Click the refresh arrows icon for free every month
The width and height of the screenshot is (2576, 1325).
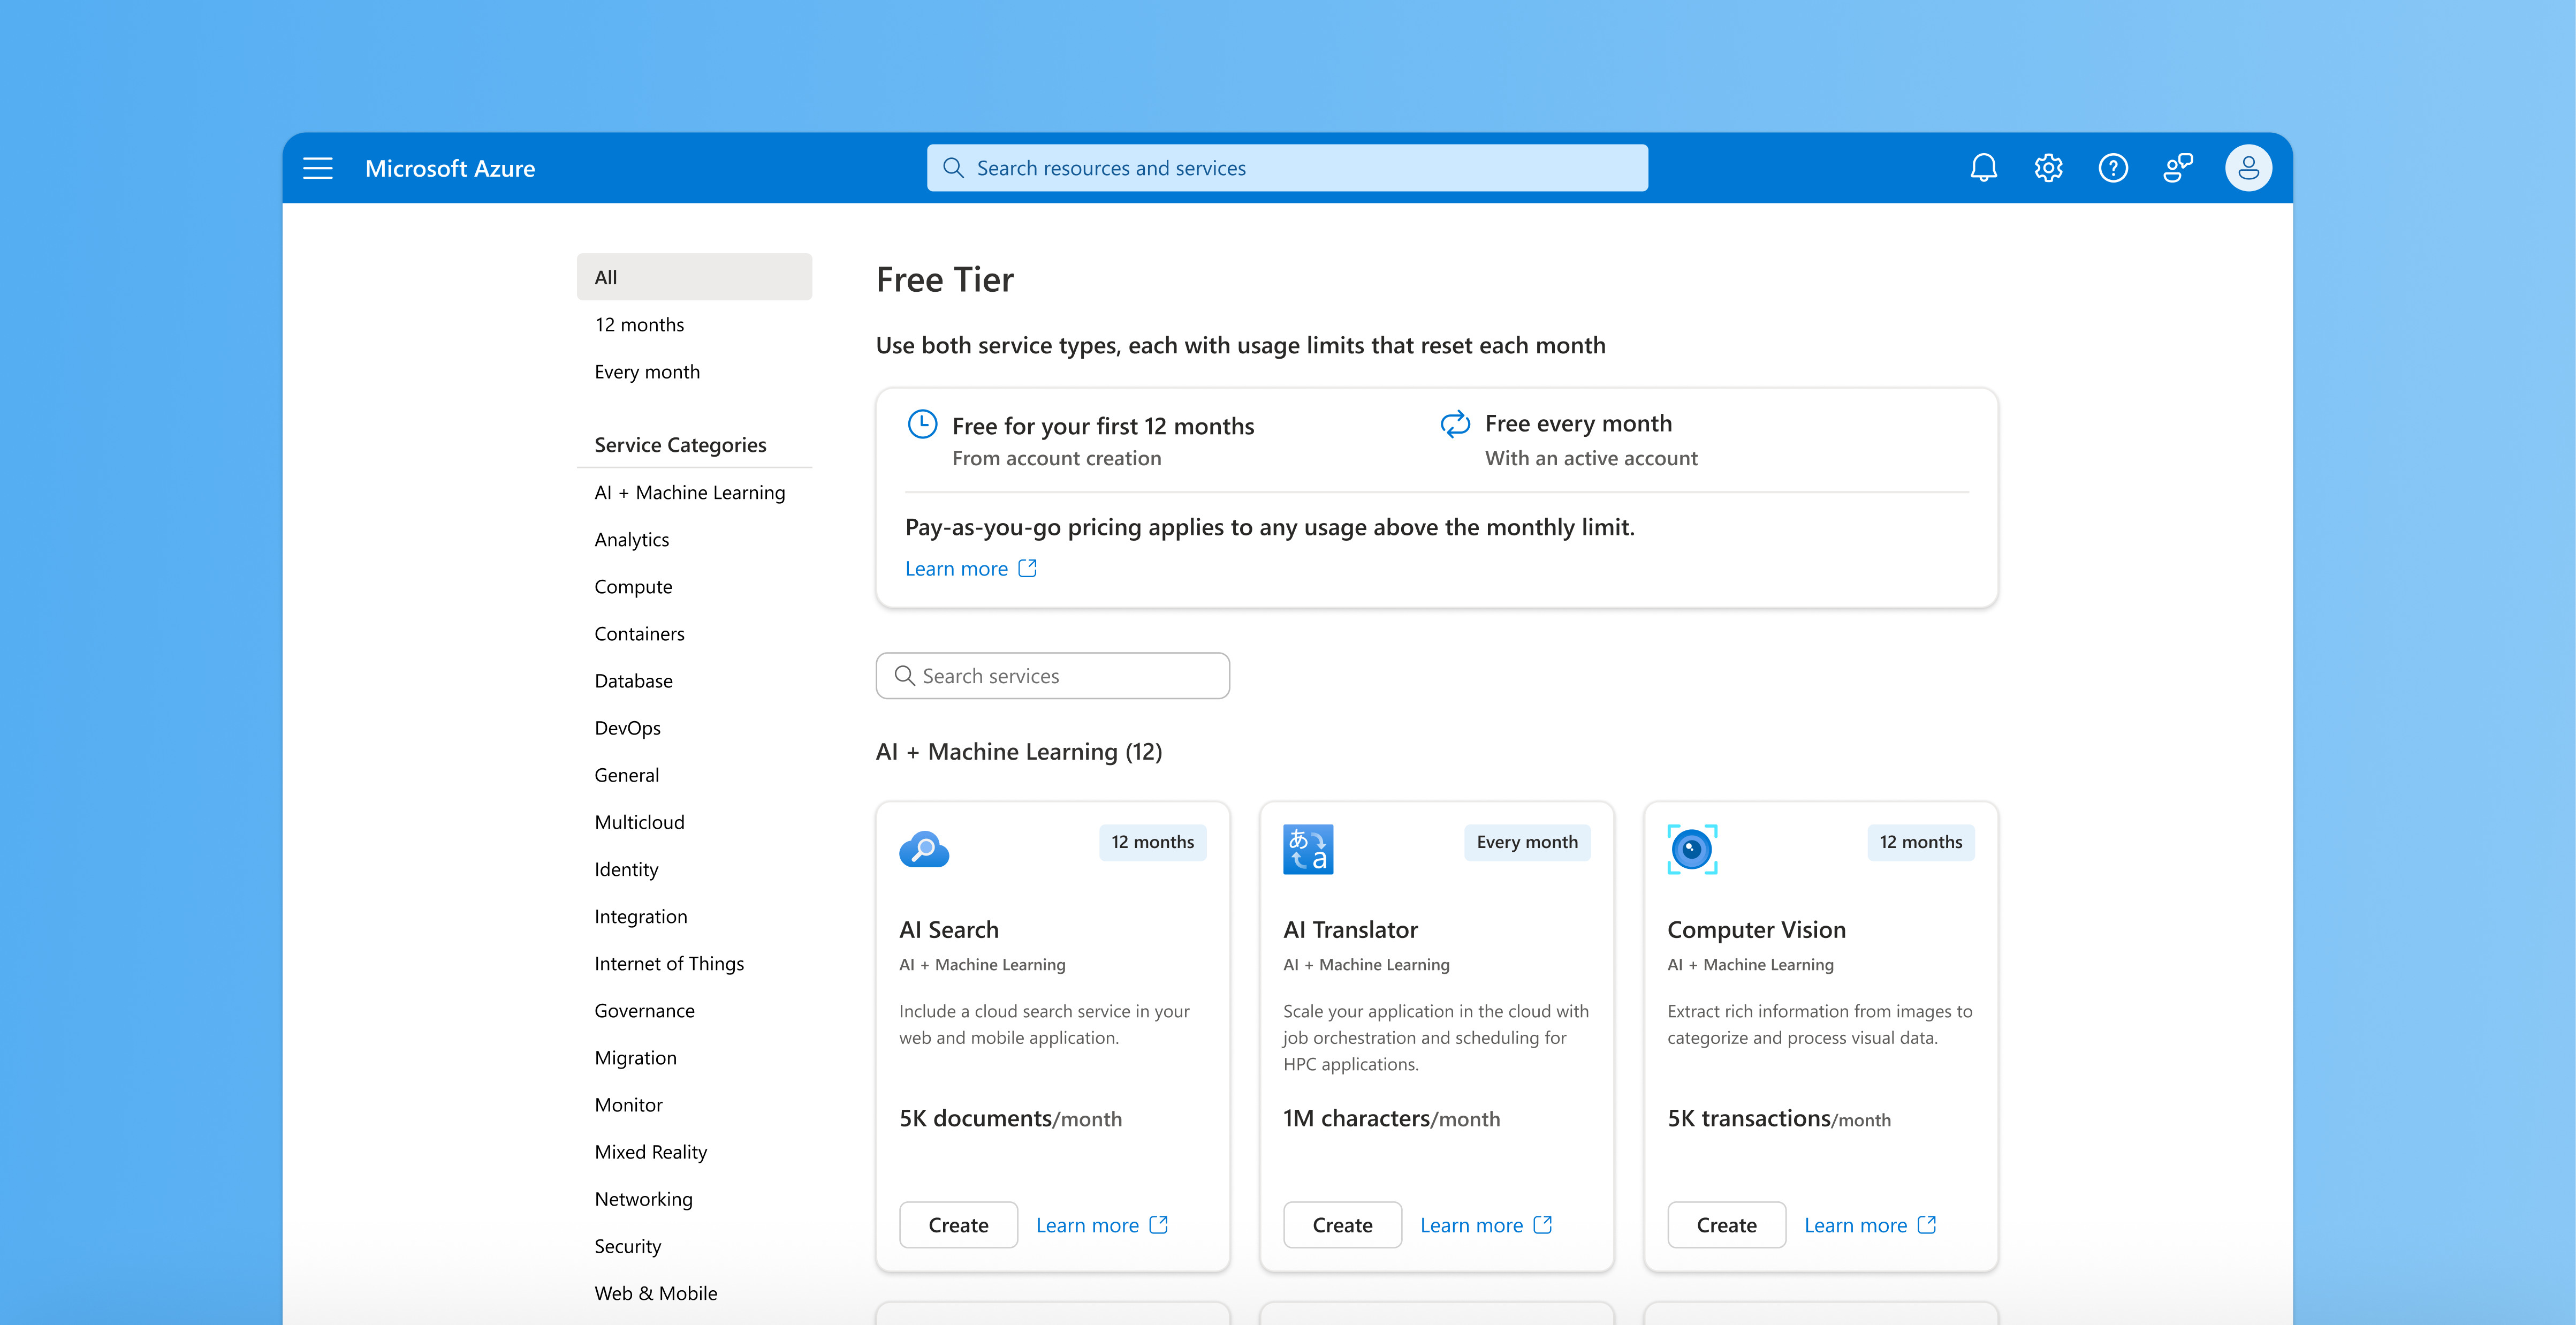(1455, 424)
